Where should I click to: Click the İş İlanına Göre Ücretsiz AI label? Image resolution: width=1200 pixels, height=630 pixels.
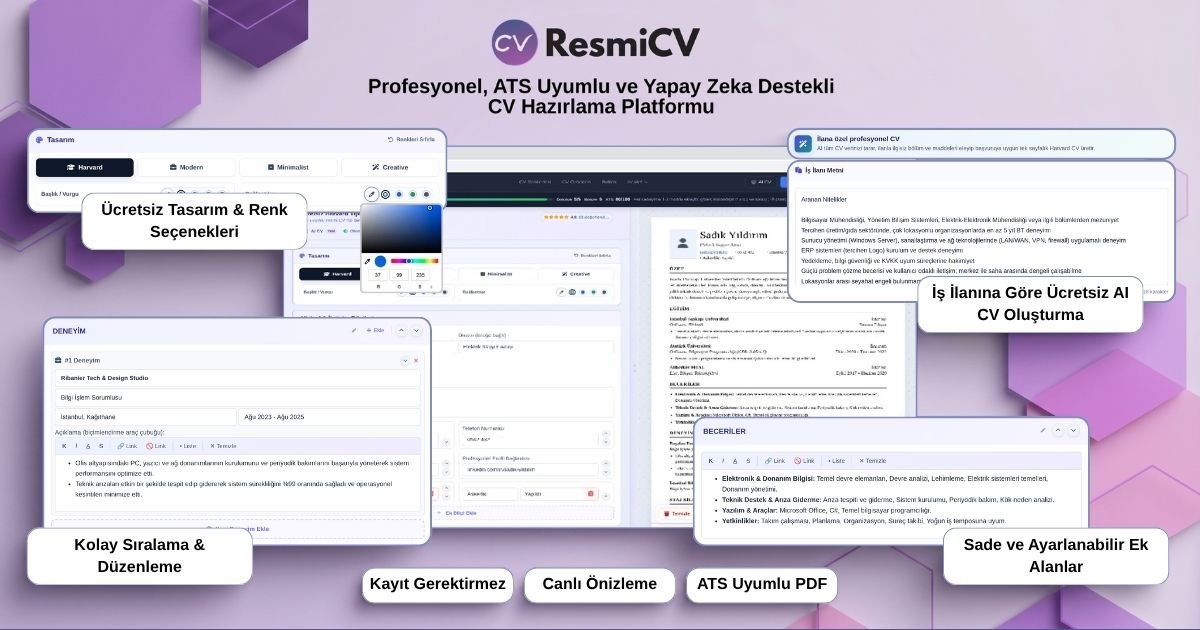click(1030, 304)
